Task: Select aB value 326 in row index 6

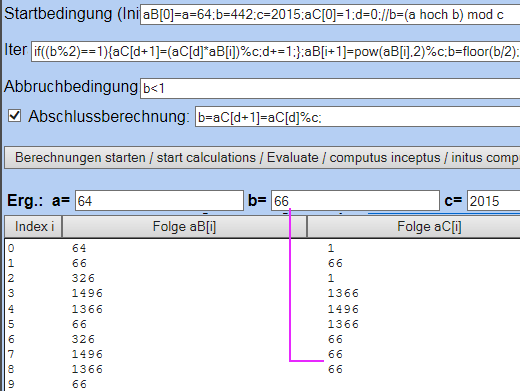Action: pyautogui.click(x=83, y=339)
